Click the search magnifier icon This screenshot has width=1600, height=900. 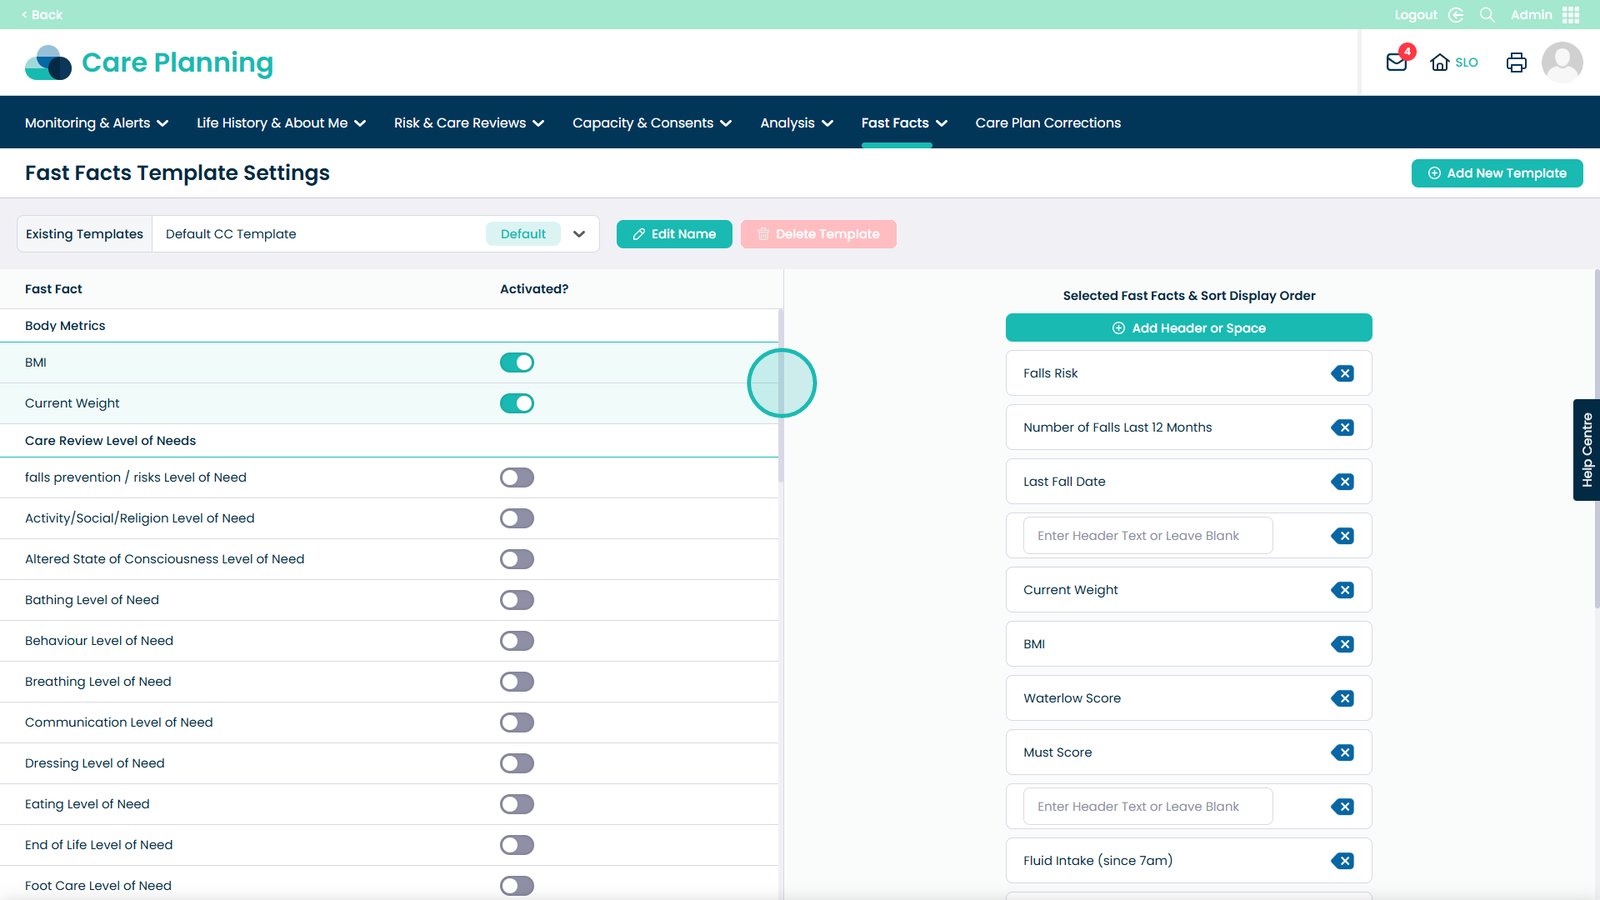coord(1487,15)
